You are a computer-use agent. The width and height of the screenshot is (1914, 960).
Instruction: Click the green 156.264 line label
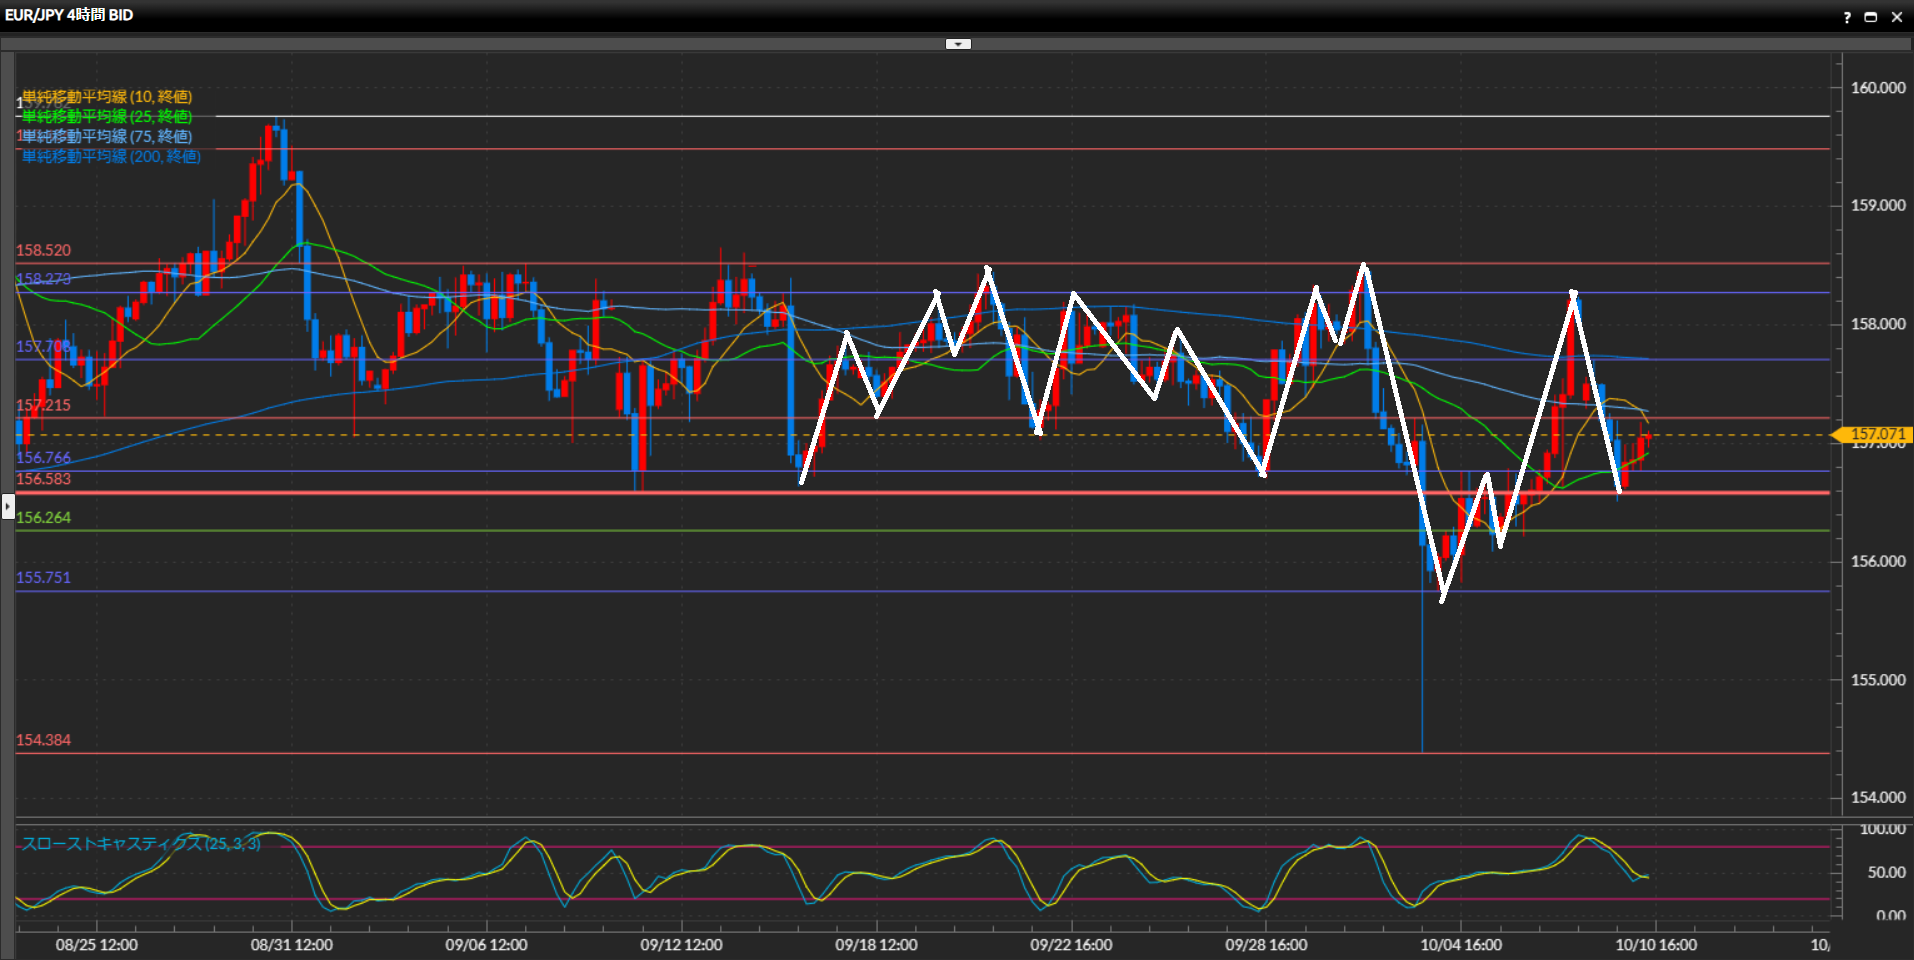[x=43, y=518]
